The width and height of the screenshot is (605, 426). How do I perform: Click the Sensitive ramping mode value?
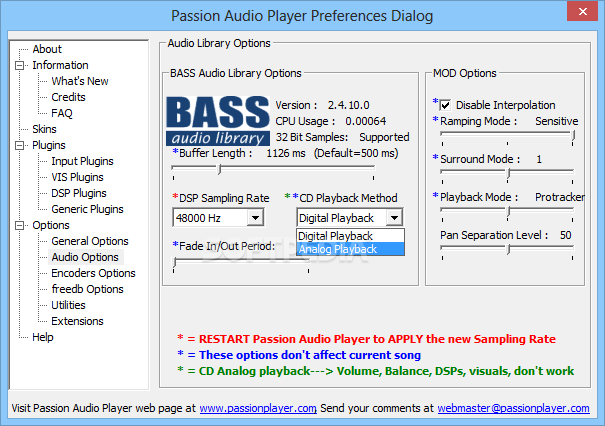[556, 121]
